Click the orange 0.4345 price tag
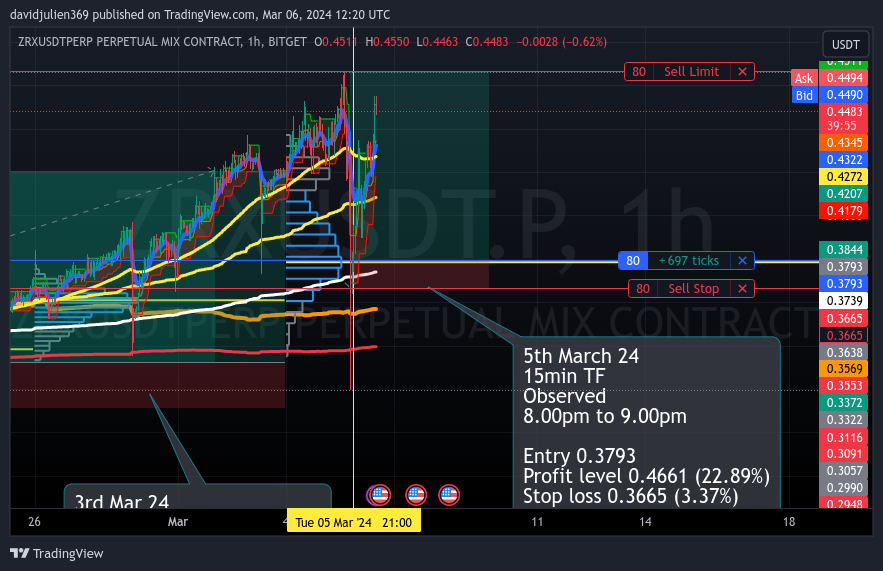Viewport: 883px width, 571px height. pos(844,142)
